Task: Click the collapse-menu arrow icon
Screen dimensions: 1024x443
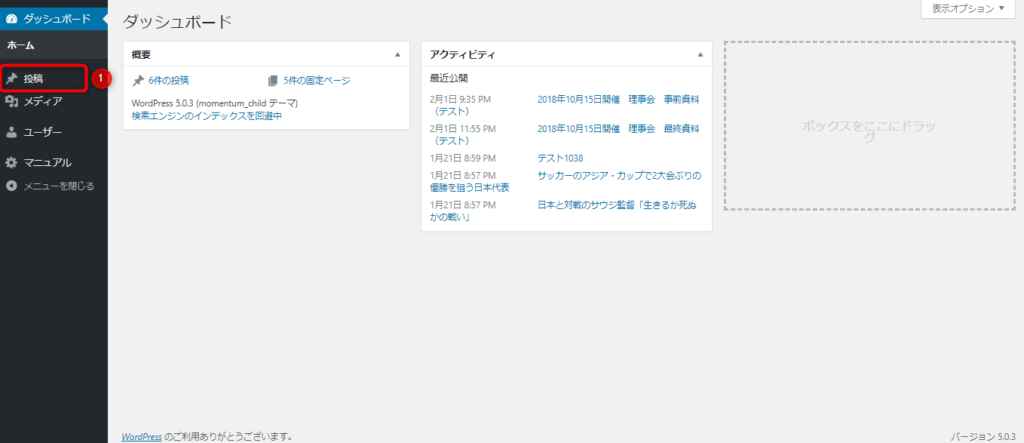Action: pyautogui.click(x=11, y=185)
